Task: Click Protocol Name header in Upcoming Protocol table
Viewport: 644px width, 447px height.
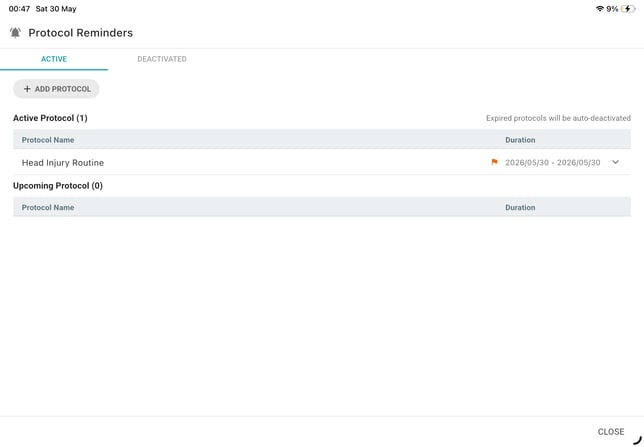Action: pyautogui.click(x=48, y=207)
